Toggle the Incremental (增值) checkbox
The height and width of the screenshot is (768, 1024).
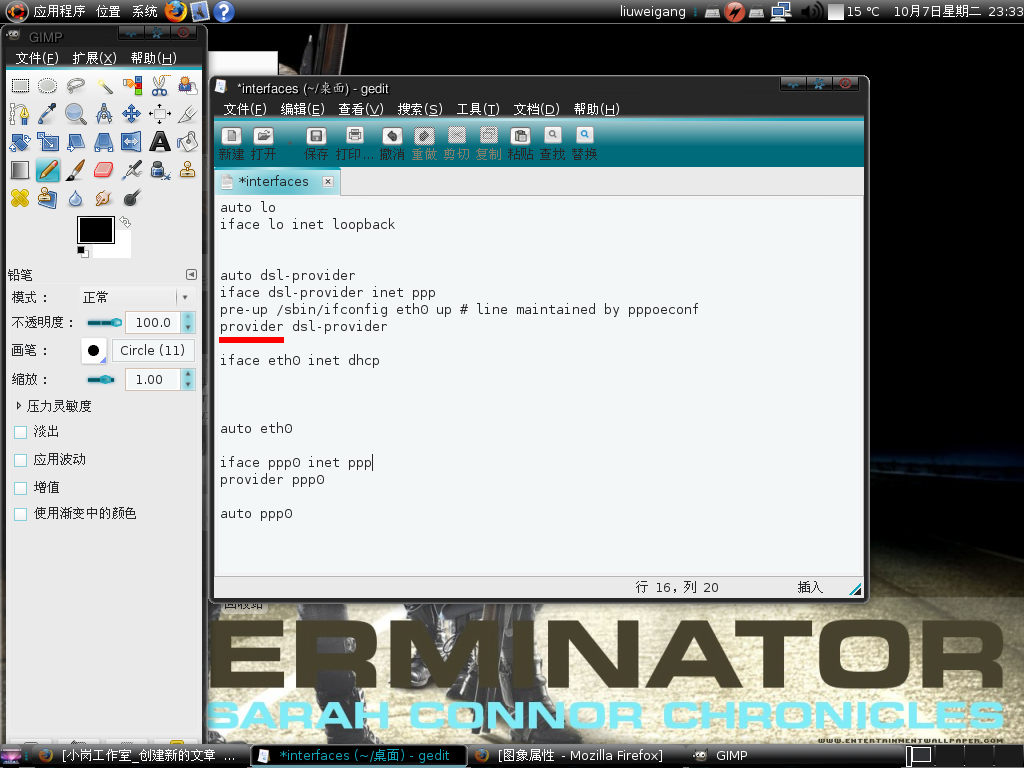pos(20,488)
